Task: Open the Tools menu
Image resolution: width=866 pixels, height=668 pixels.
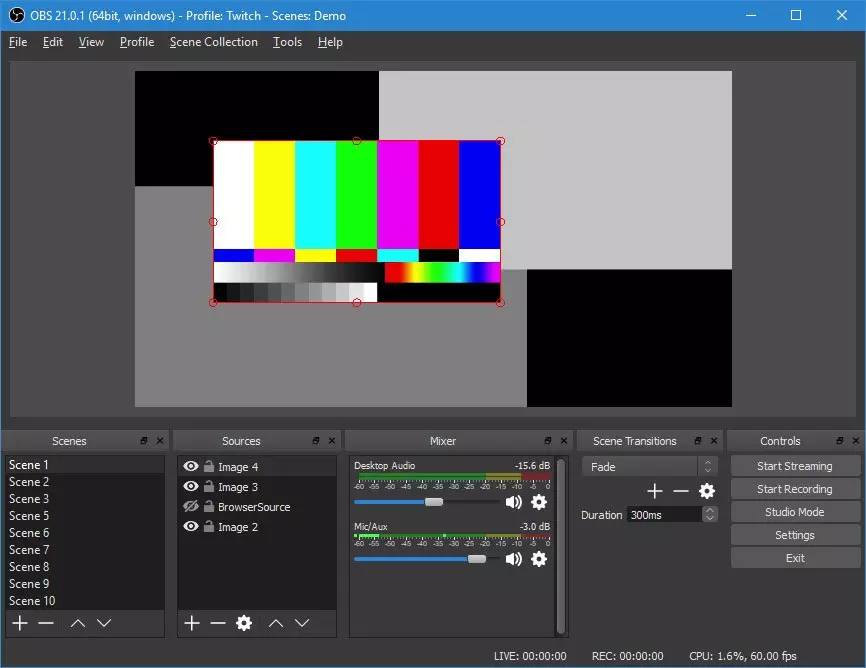Action: (287, 42)
